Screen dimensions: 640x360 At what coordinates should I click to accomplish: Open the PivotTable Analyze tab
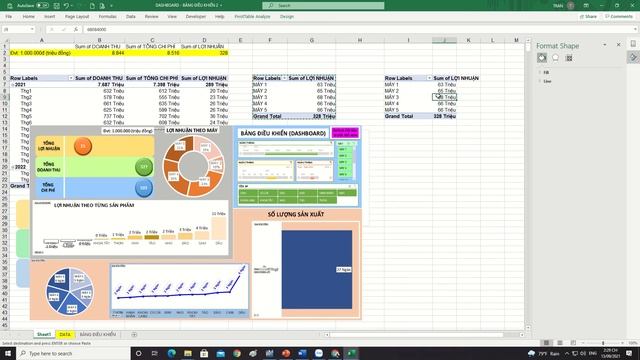point(252,17)
